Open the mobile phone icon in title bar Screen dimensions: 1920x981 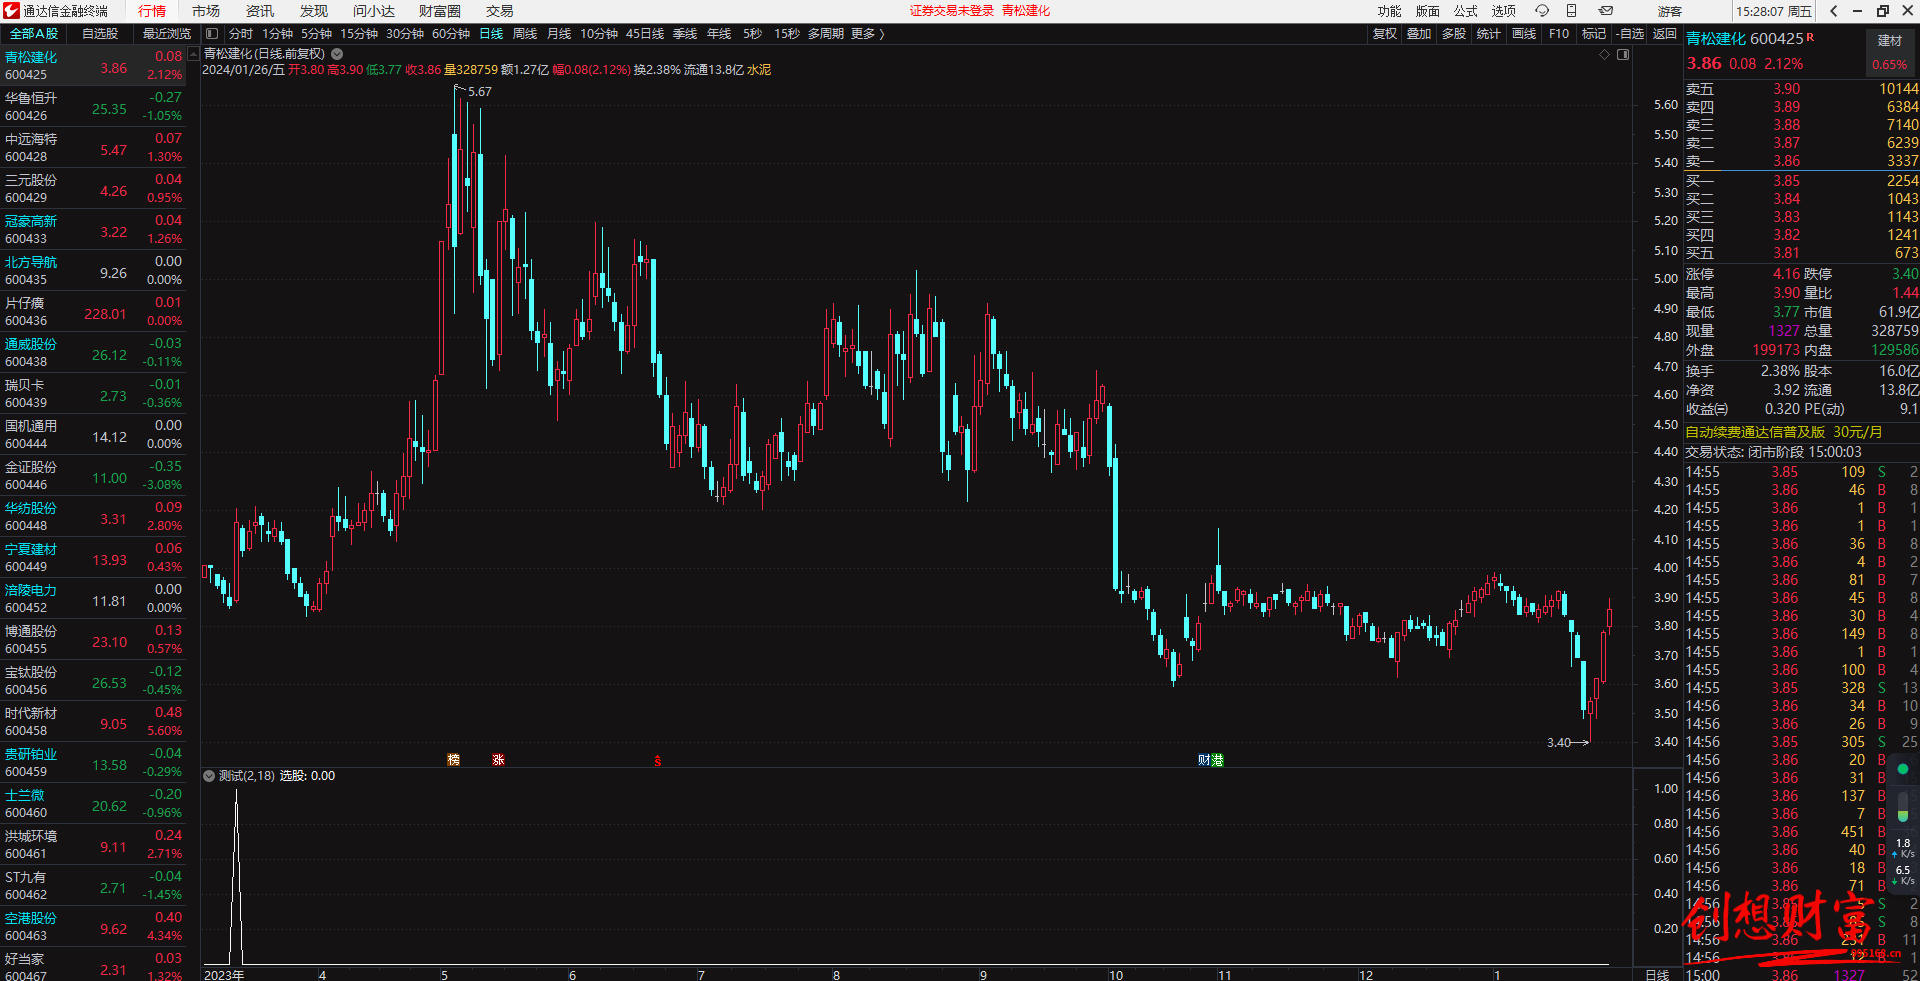1571,11
